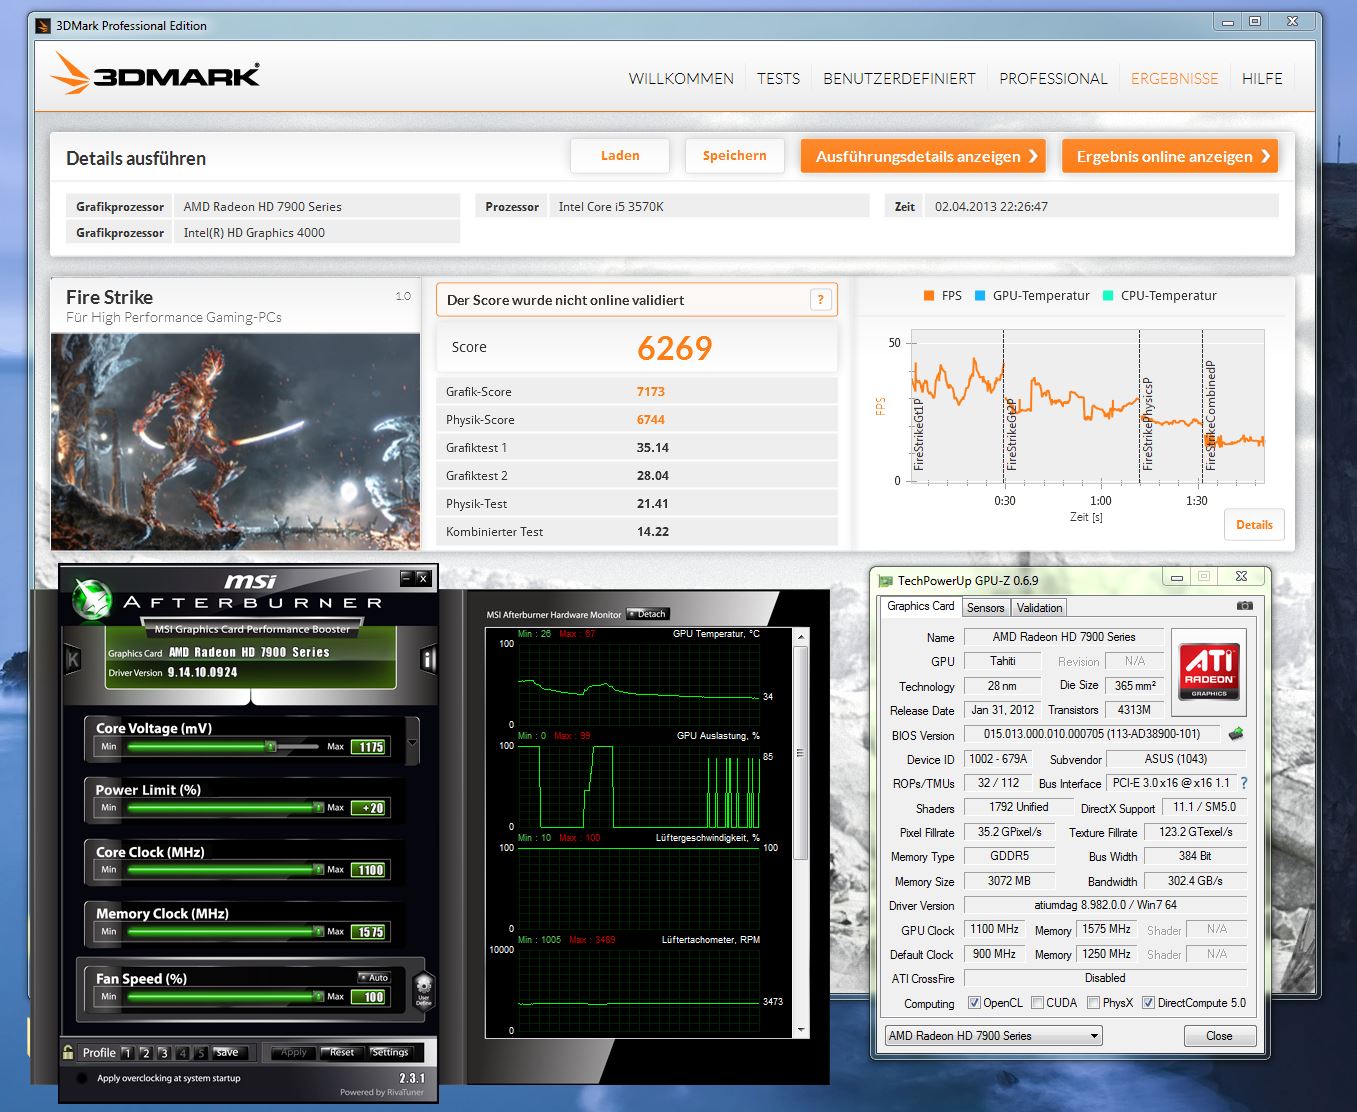Switch to the Validation tab in GPU-Z
This screenshot has height=1112, width=1357.
pyautogui.click(x=1039, y=607)
